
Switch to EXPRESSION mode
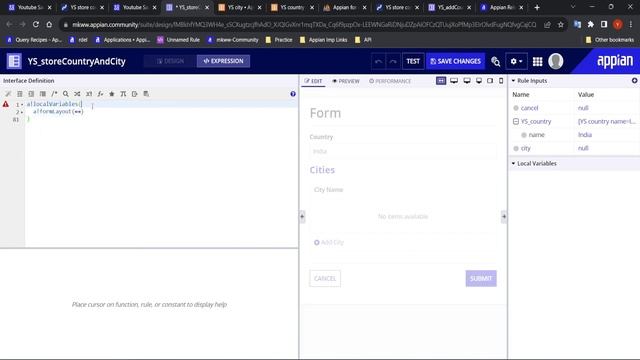click(223, 61)
